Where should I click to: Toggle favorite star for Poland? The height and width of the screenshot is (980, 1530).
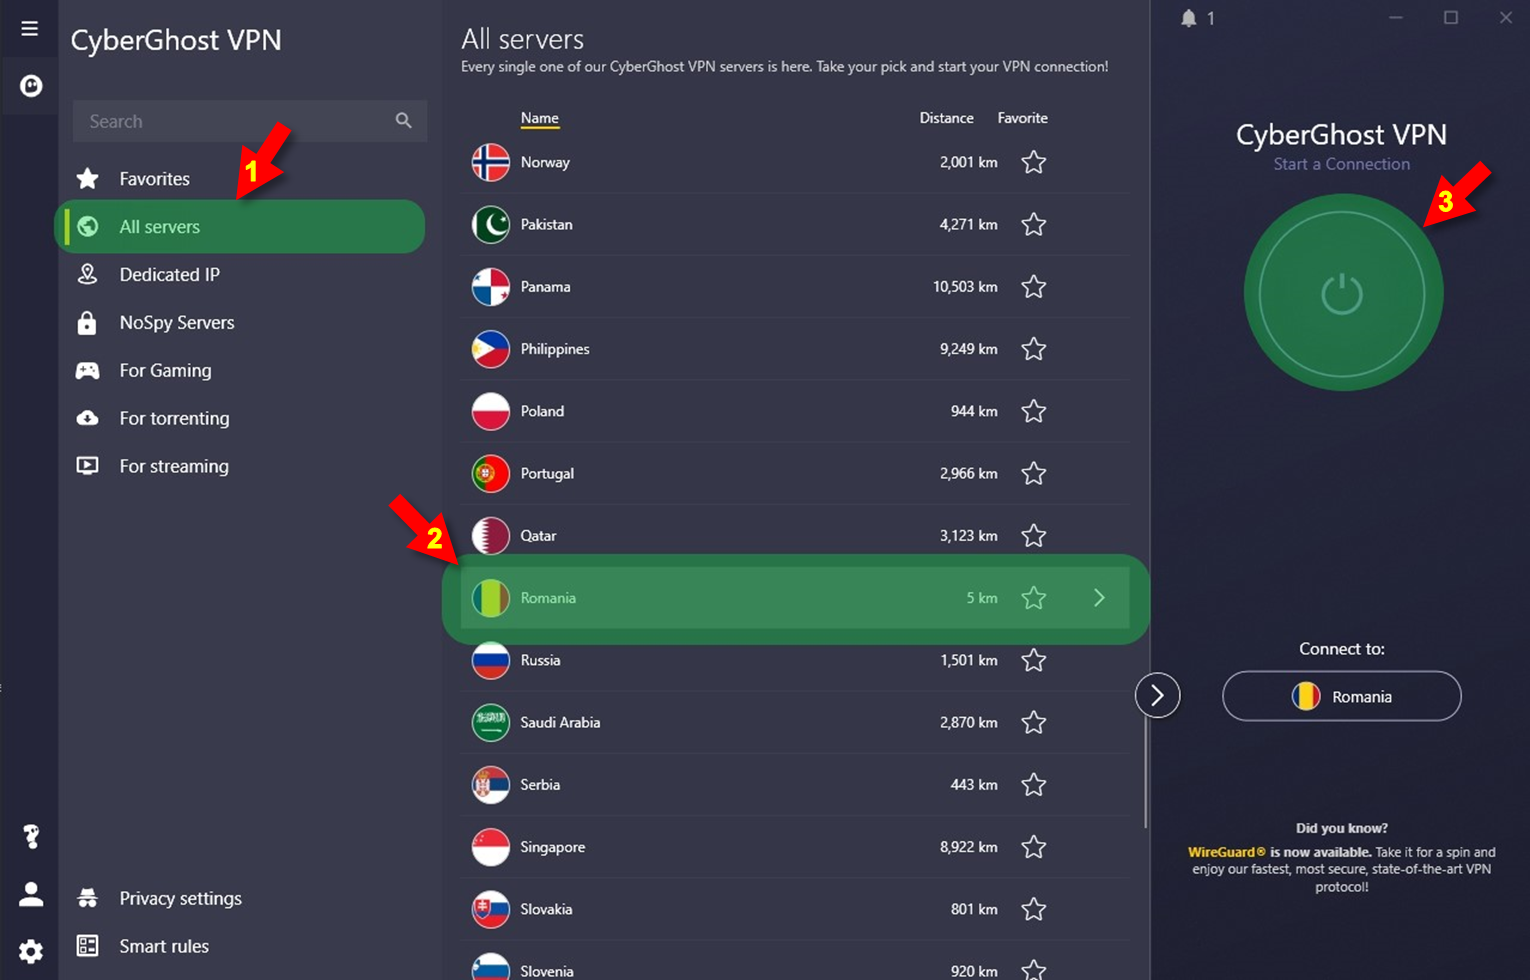click(x=1034, y=411)
